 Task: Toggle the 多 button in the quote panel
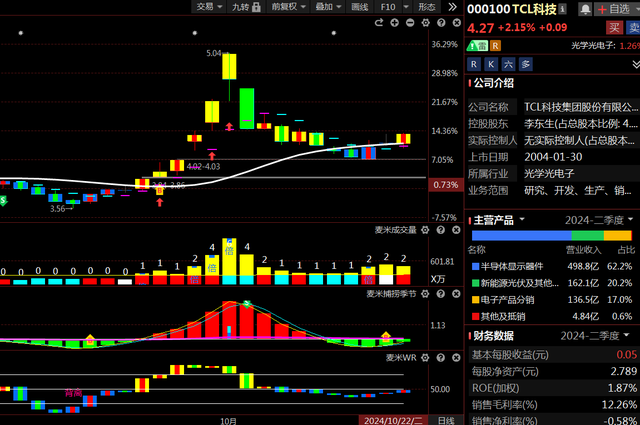(526, 63)
